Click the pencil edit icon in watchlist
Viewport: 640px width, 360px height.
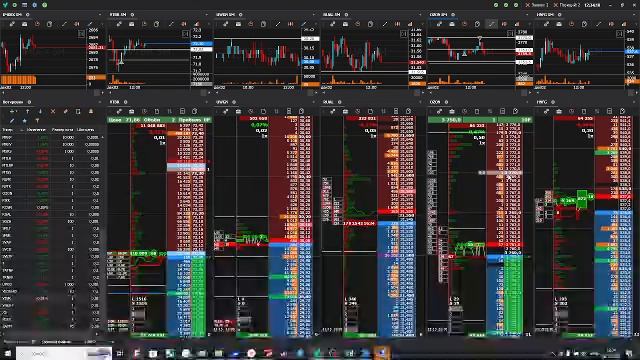12,121
